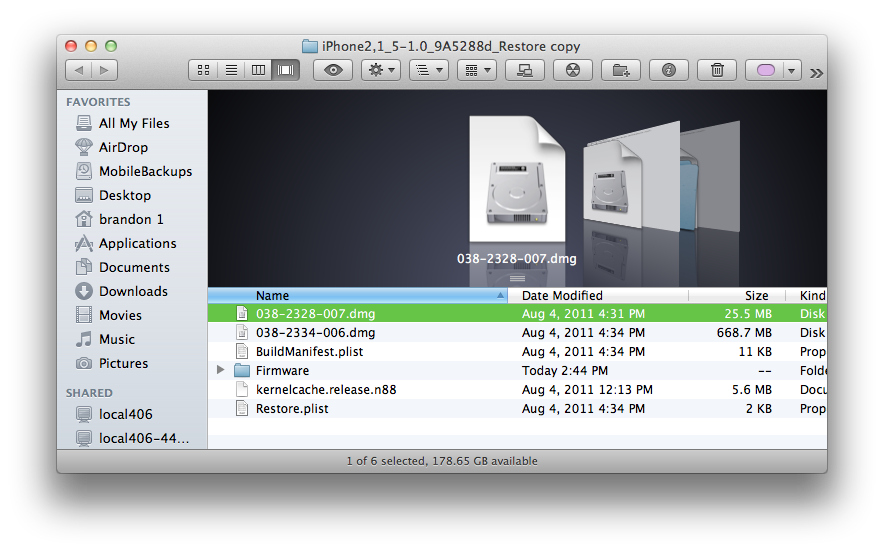Click the purple label color button

[x=765, y=70]
